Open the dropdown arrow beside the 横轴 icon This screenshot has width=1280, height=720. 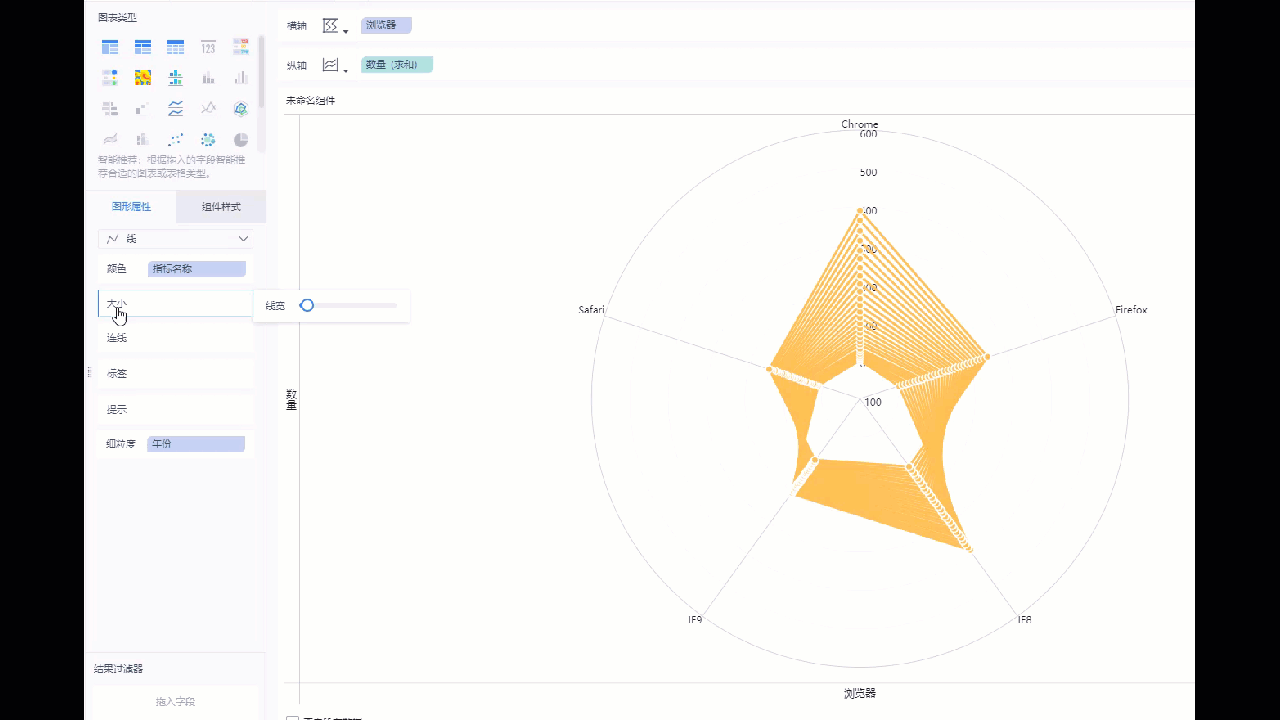point(346,31)
